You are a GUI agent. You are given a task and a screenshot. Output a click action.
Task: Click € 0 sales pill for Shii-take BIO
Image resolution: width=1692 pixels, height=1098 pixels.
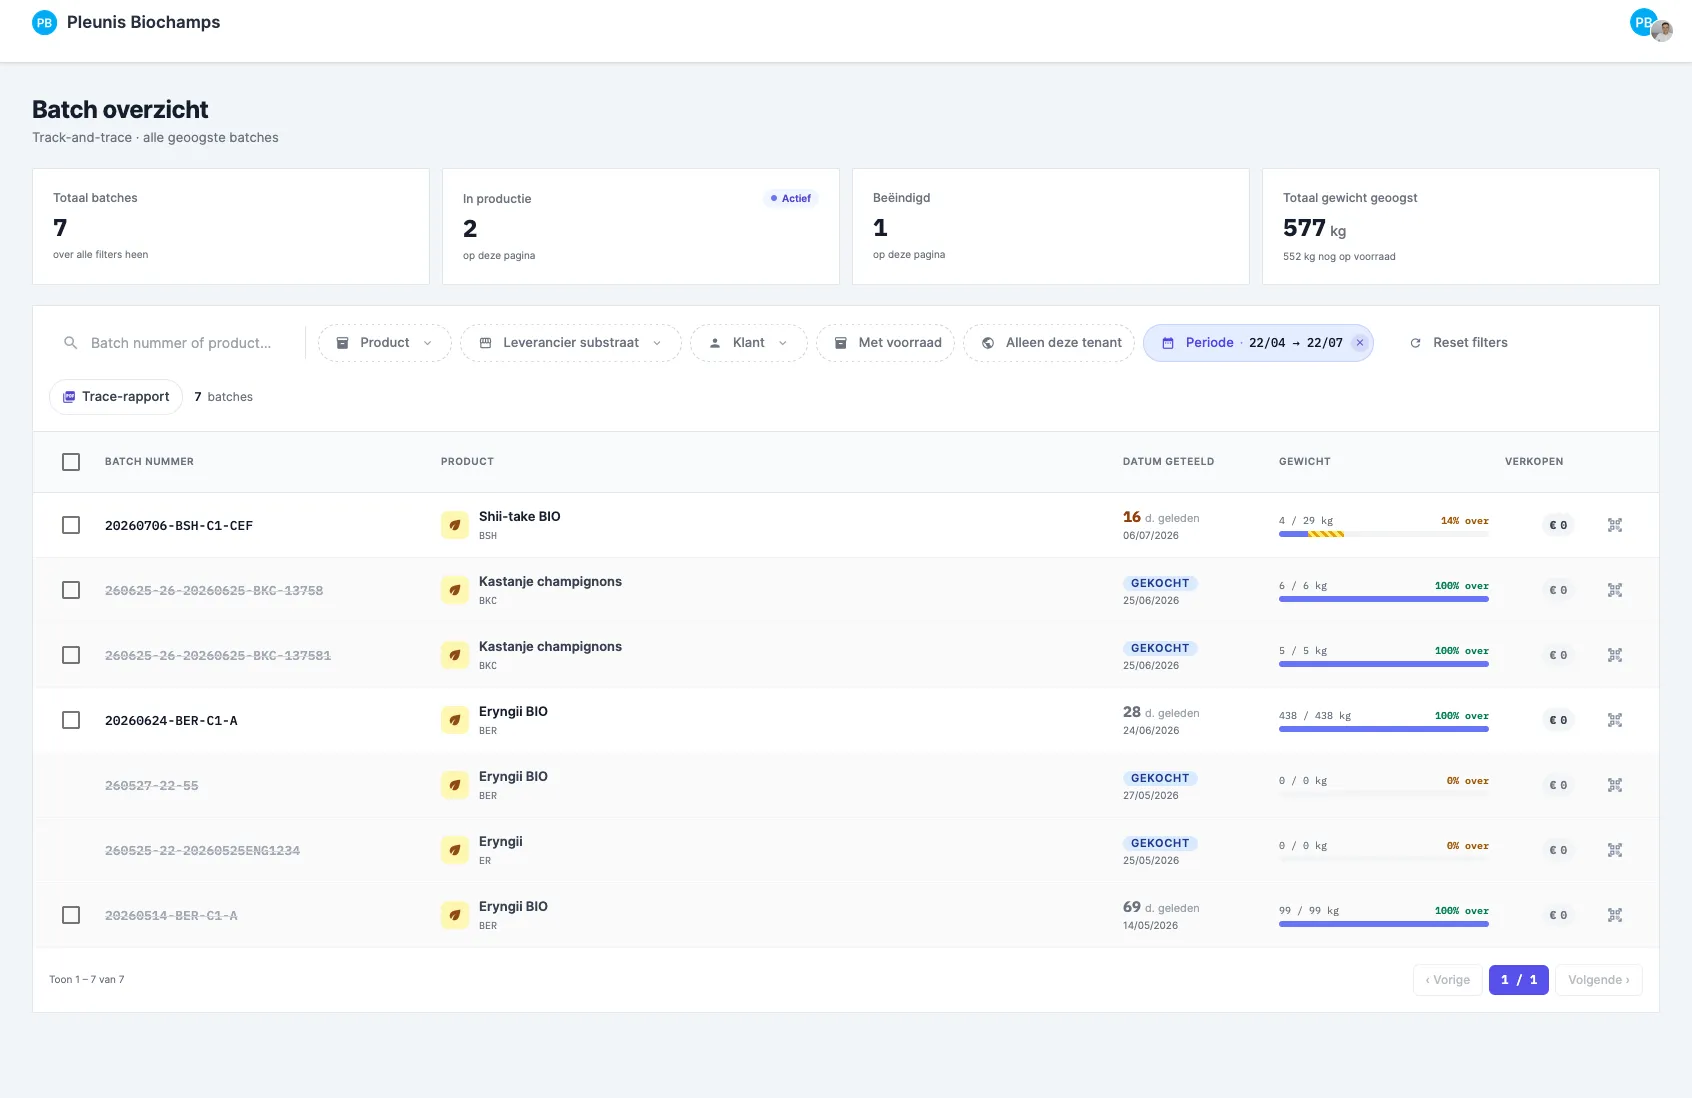(1558, 525)
